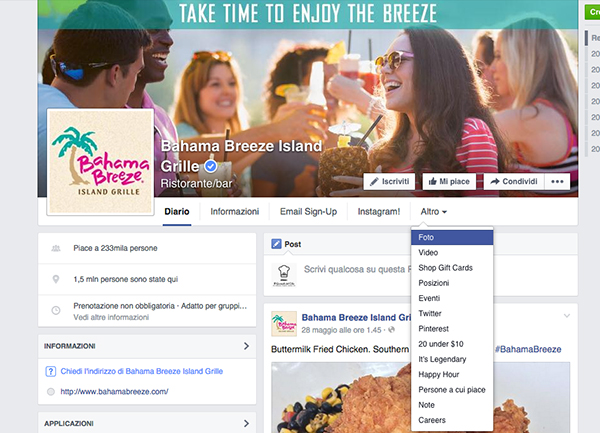Click Vedi altre informazioni link
This screenshot has width=600, height=433.
pos(111,317)
